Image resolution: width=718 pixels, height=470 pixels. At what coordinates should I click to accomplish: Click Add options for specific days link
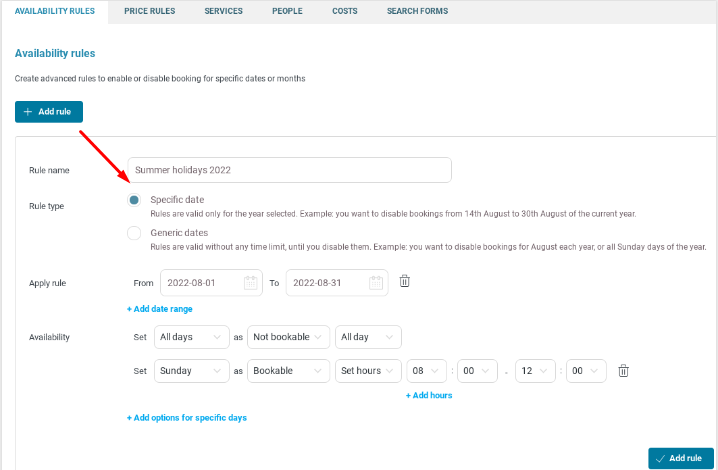(187, 418)
